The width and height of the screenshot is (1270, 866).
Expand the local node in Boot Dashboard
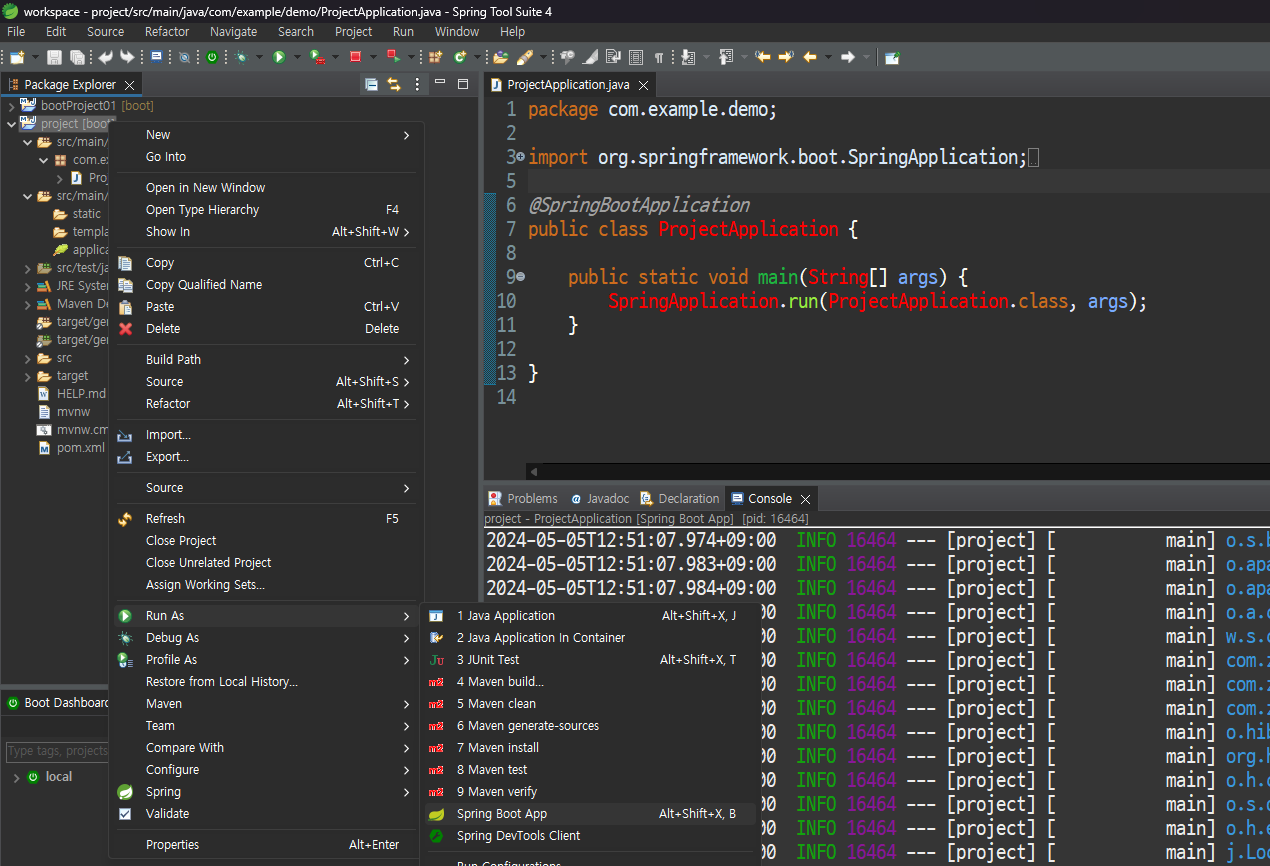coord(14,777)
